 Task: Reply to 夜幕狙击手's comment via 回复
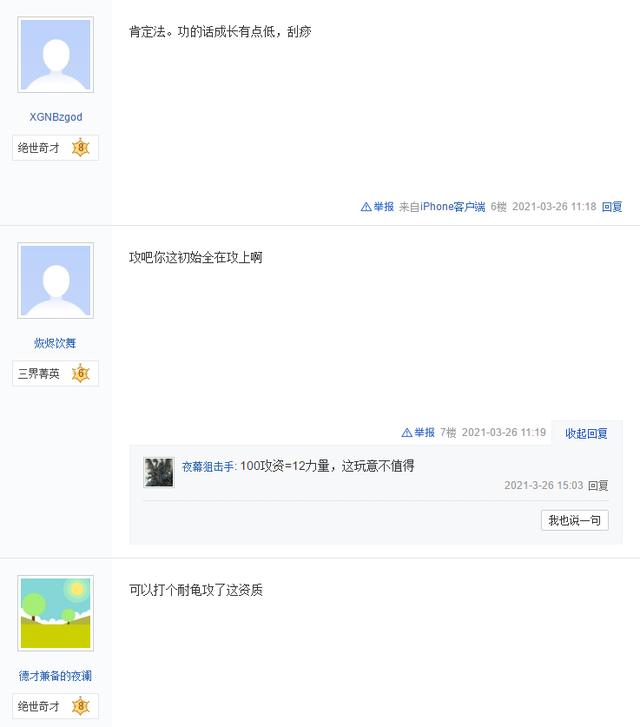[x=598, y=486]
